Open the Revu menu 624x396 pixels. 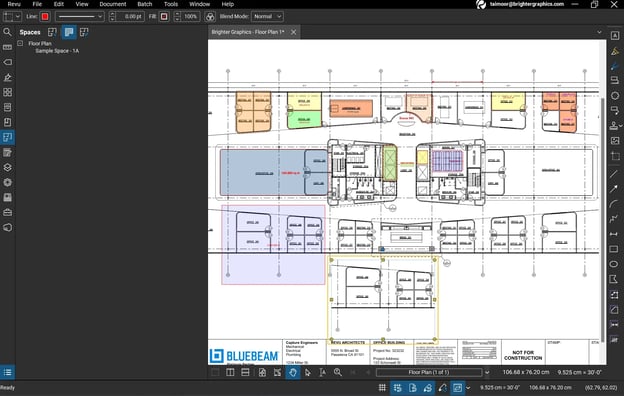(x=14, y=4)
